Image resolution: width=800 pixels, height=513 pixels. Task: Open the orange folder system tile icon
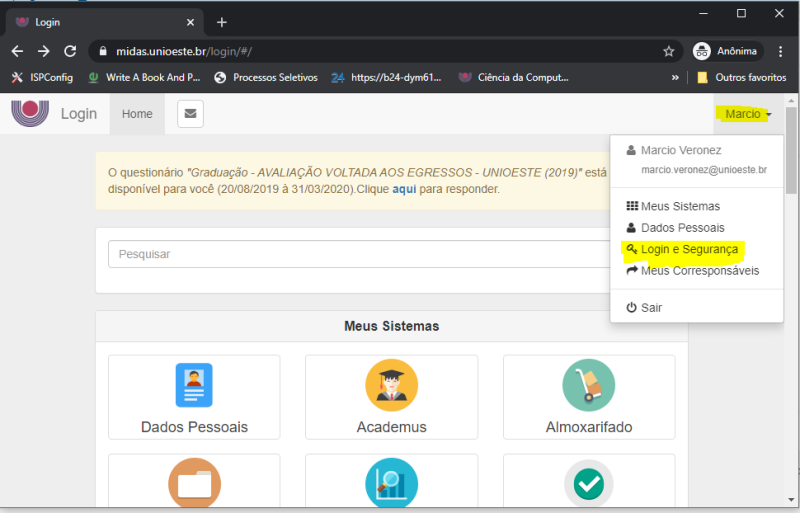tap(194, 485)
